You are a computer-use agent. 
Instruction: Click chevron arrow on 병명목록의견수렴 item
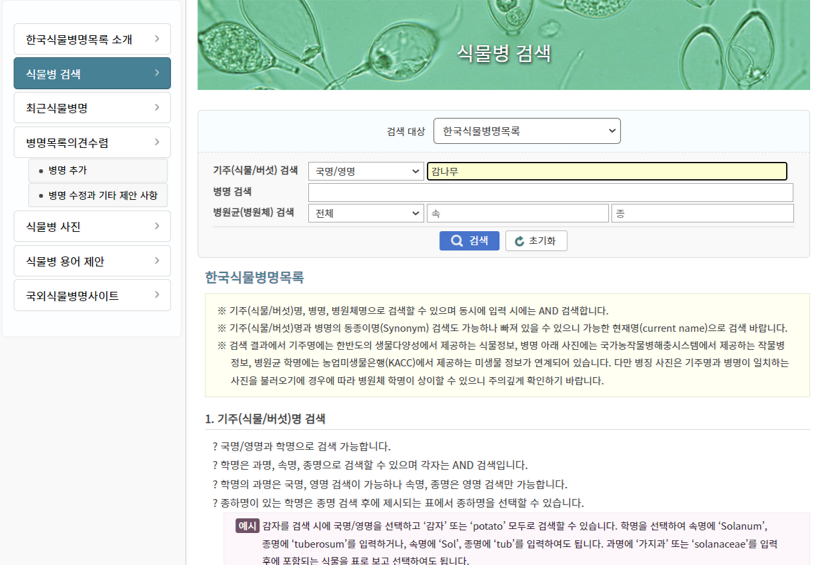click(x=157, y=142)
